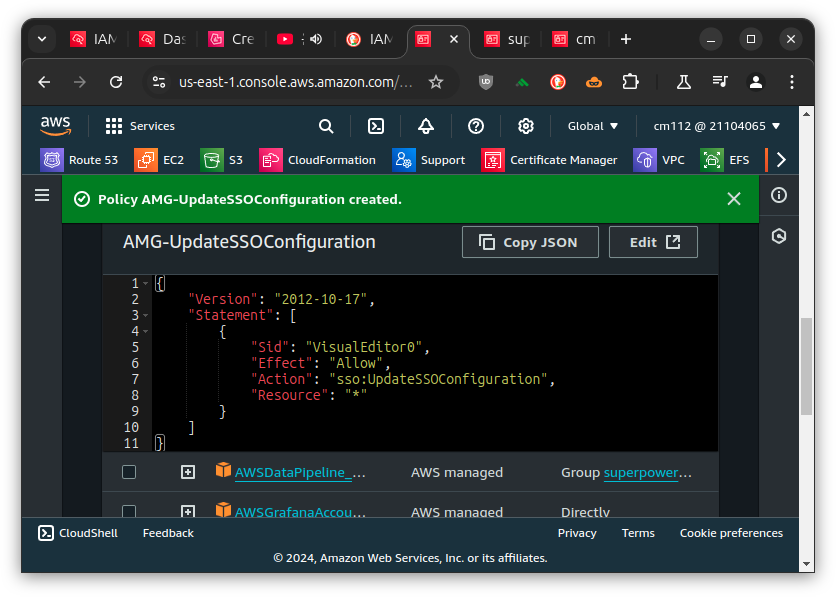Viewport: 836px width, 597px height.
Task: Select the AWSDataPipeline policy checkbox
Action: (129, 472)
